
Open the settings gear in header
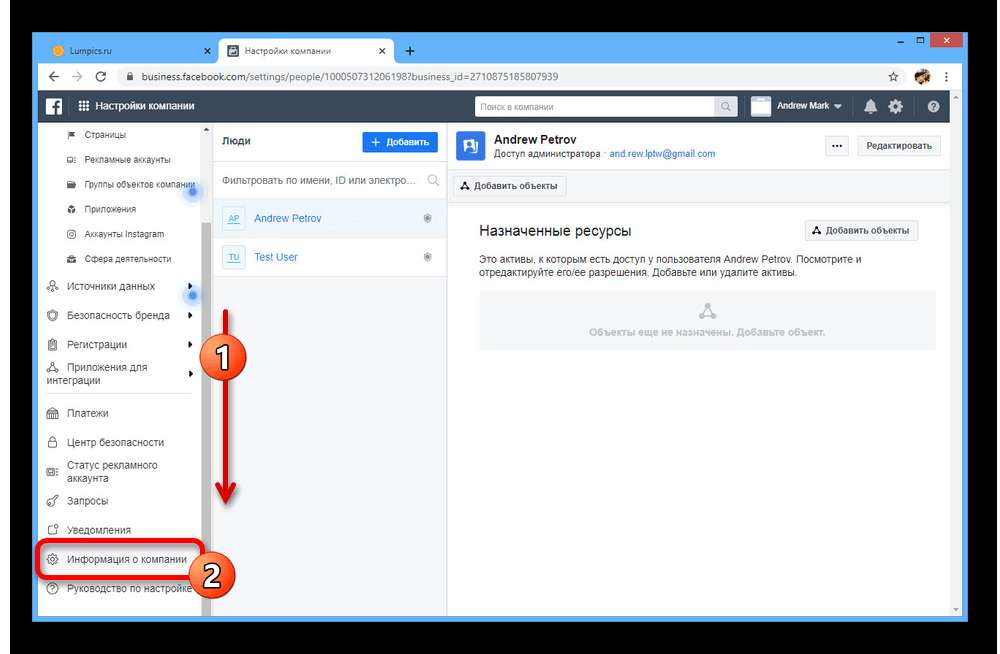(x=895, y=106)
